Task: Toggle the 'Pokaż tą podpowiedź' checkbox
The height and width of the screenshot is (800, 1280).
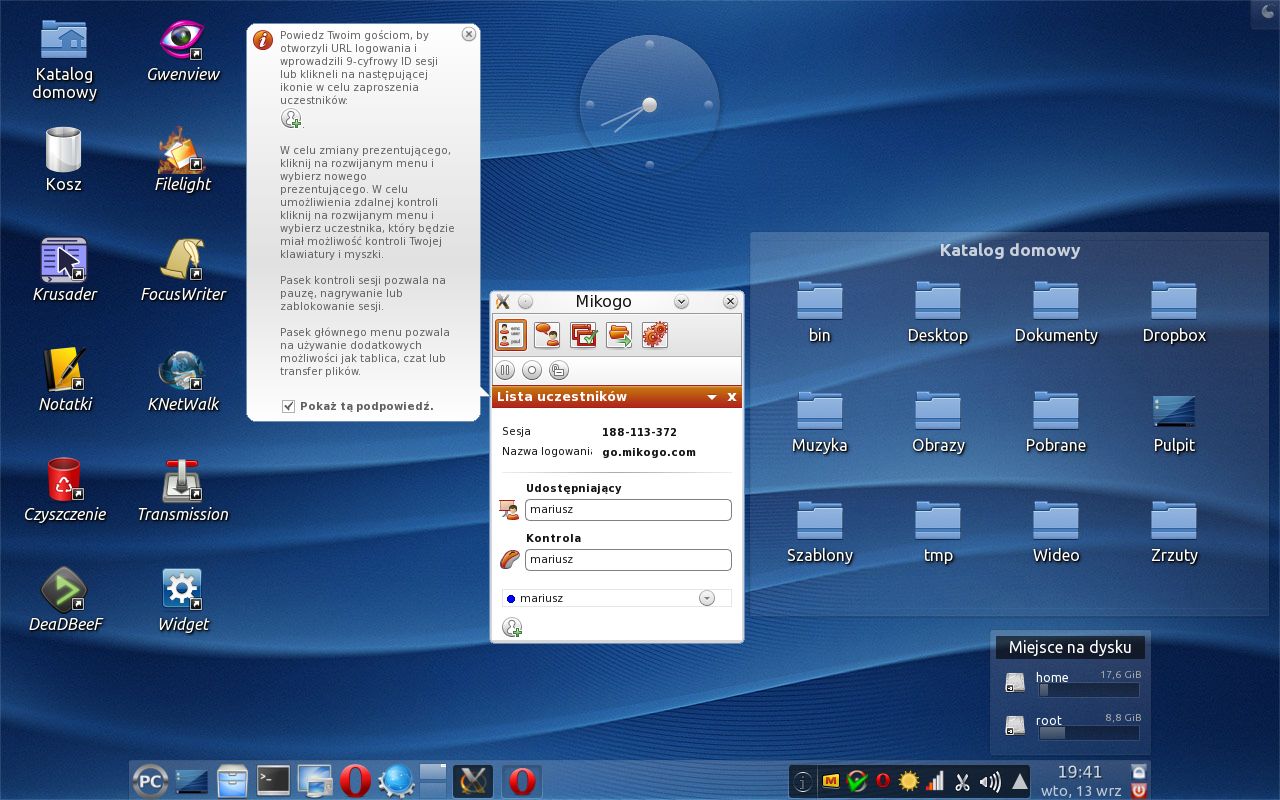Action: click(x=289, y=406)
